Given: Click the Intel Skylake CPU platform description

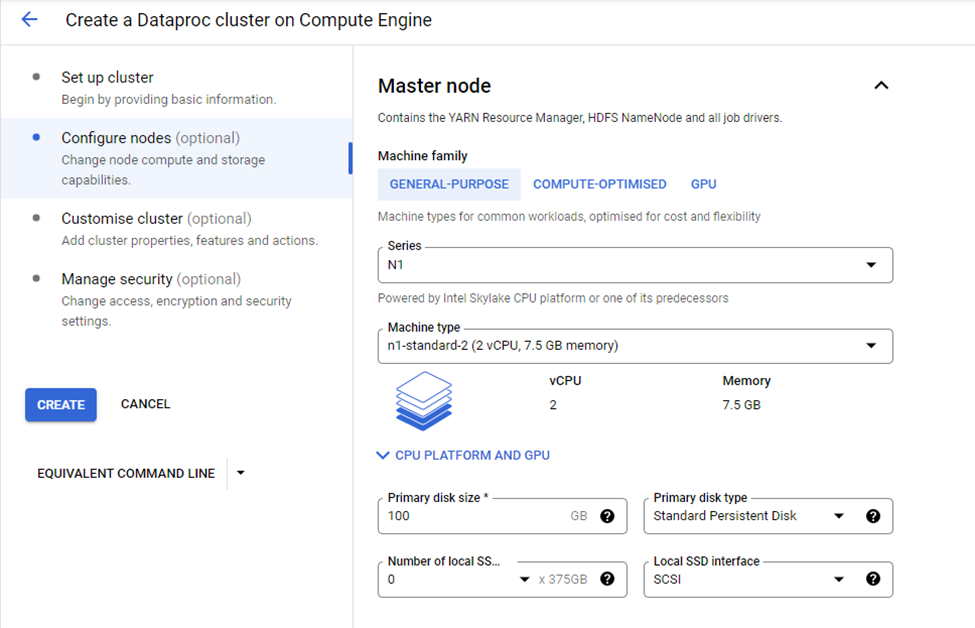Looking at the screenshot, I should [x=553, y=298].
